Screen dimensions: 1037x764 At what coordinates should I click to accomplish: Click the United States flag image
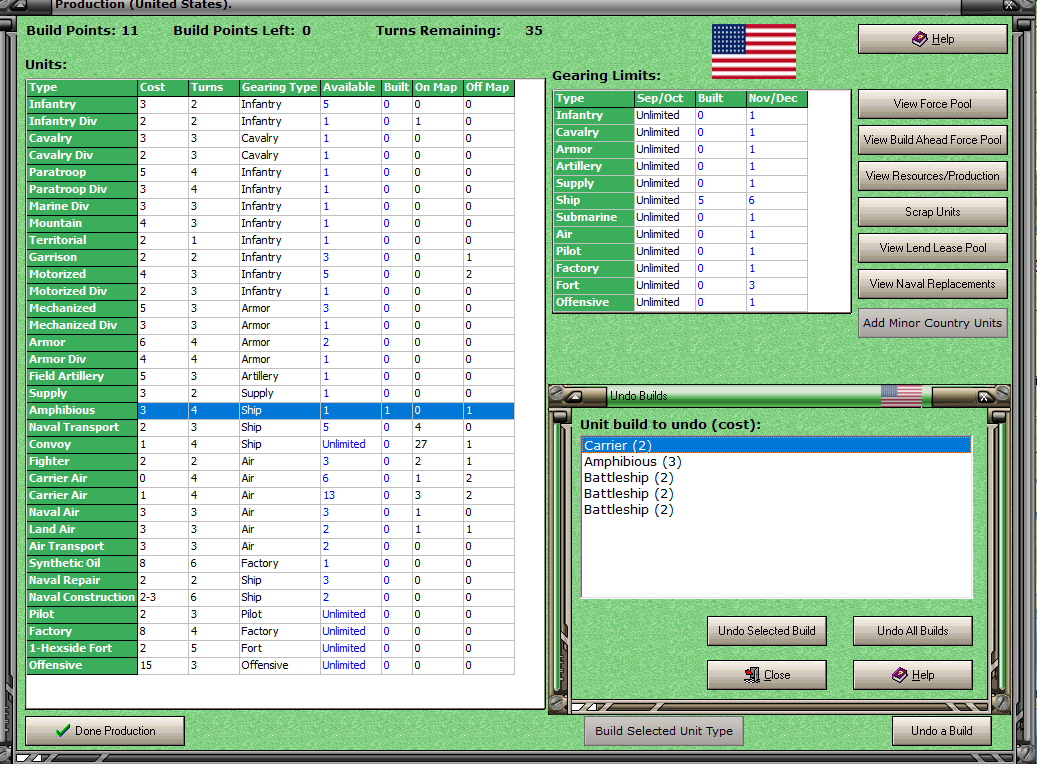(x=753, y=52)
